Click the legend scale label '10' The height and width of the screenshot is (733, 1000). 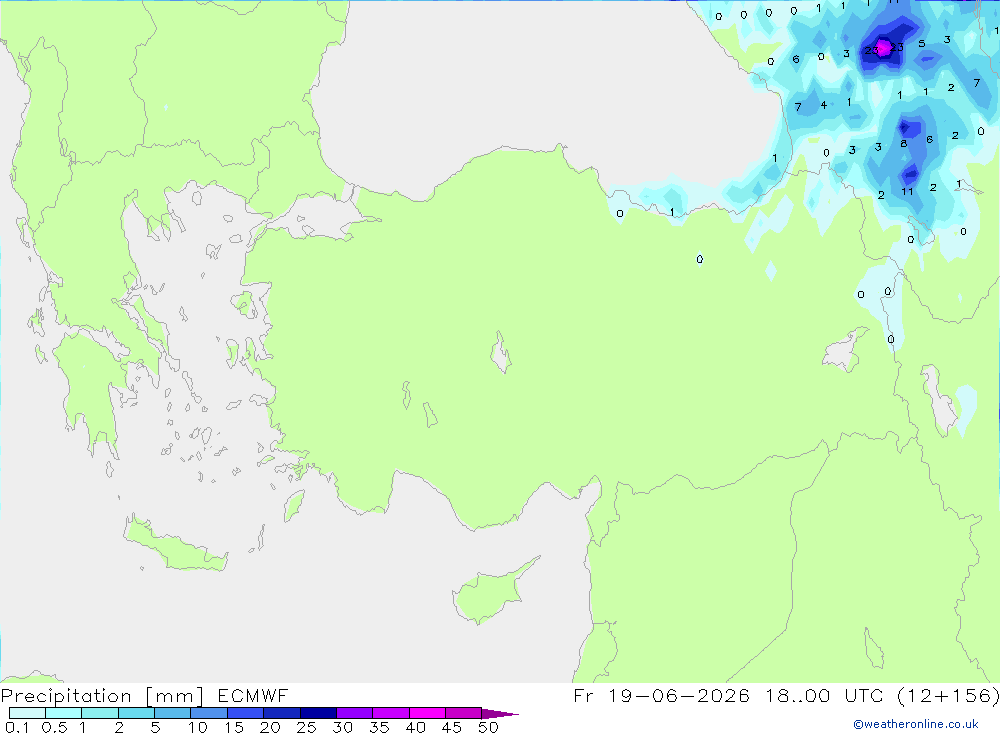pos(198,727)
